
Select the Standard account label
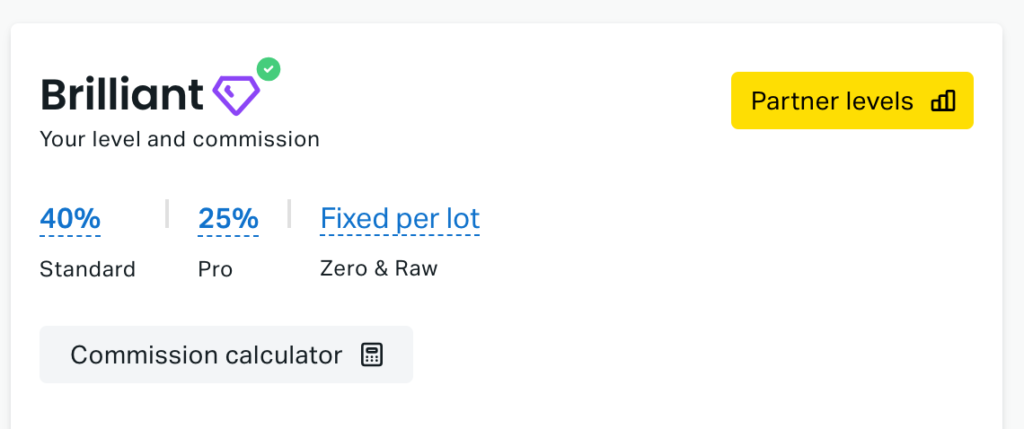(88, 269)
